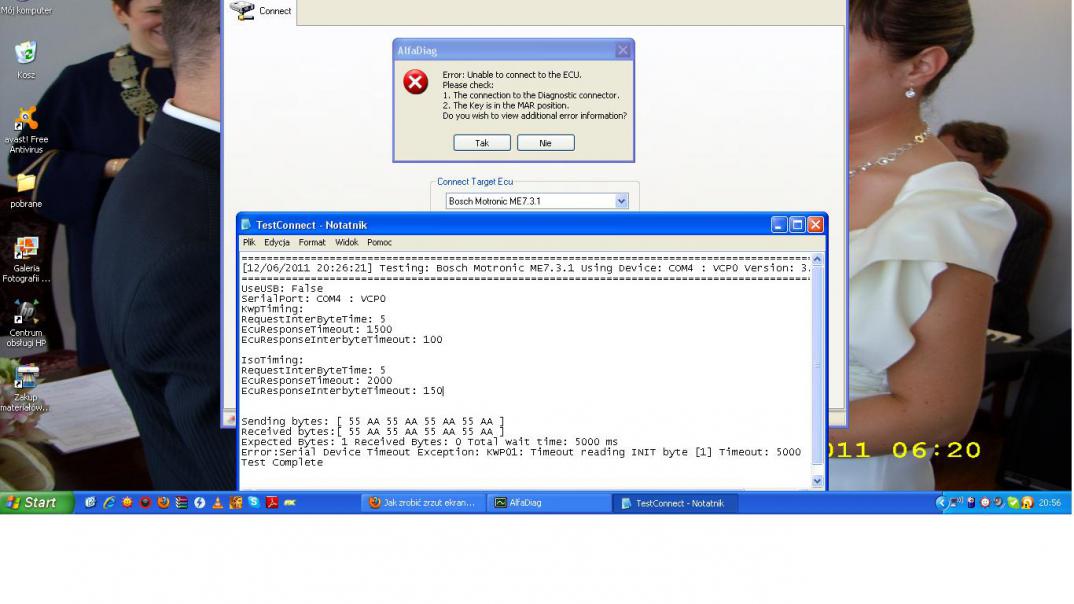Open the Format menu in Notatnik
1074x604 pixels.
point(312,242)
